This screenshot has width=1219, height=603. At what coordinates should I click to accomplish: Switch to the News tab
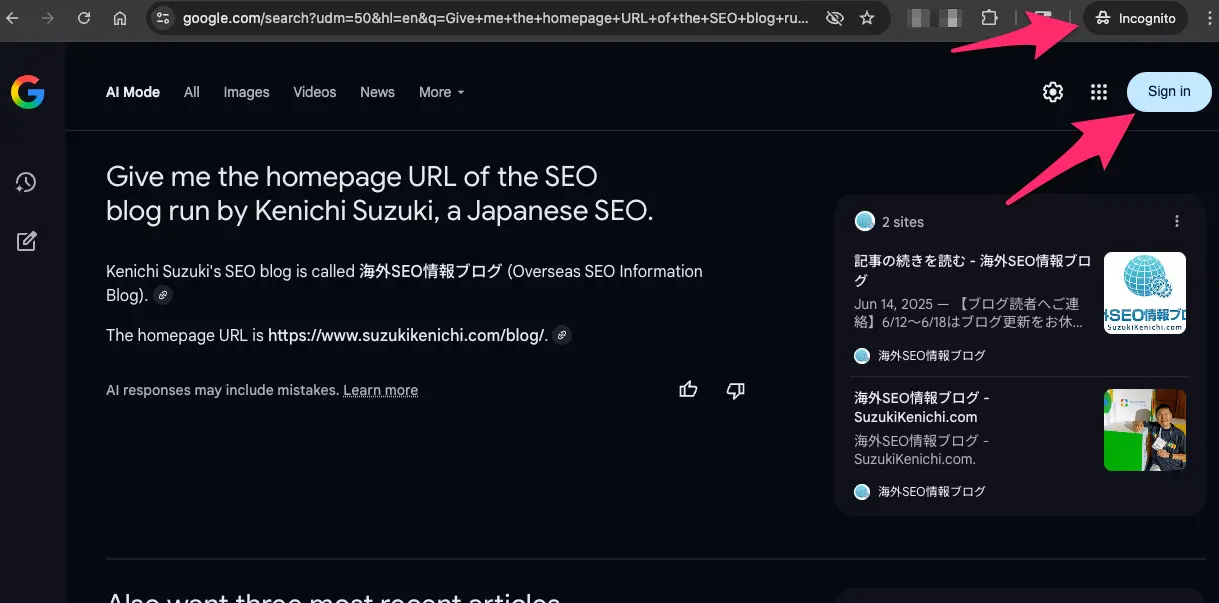pyautogui.click(x=377, y=92)
